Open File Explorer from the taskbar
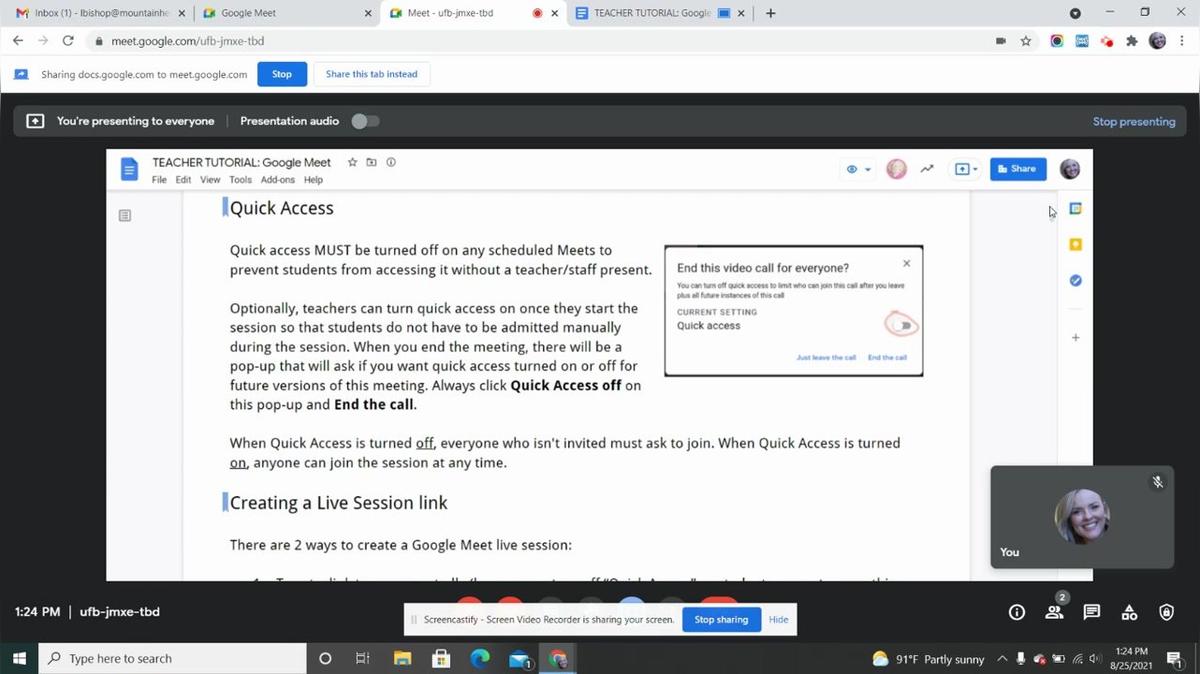Screen dimensions: 1200x674 click(x=402, y=658)
